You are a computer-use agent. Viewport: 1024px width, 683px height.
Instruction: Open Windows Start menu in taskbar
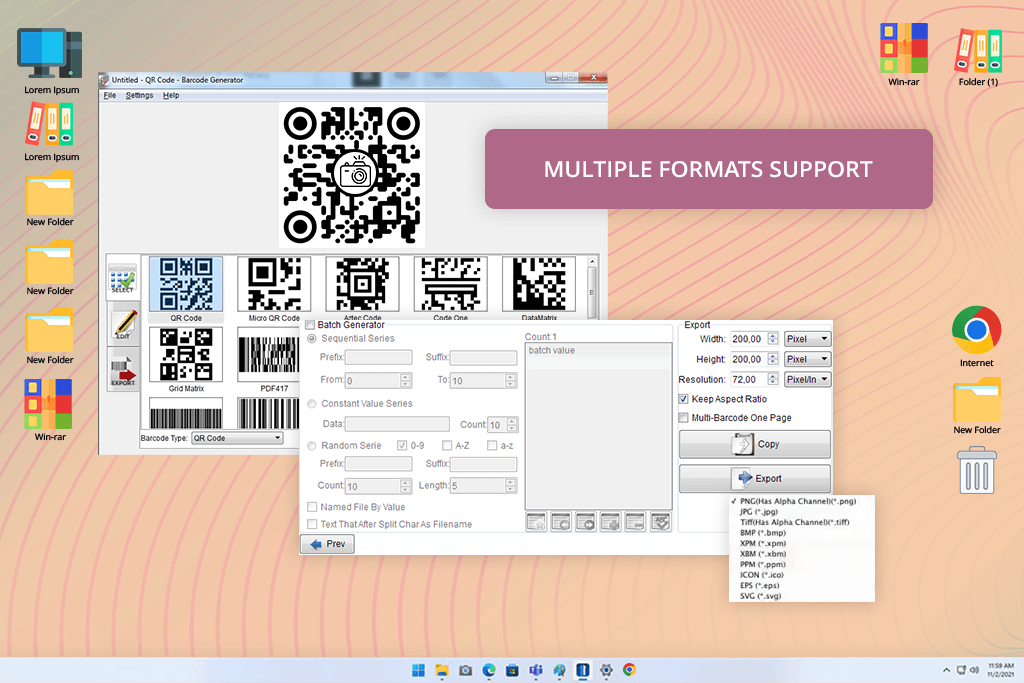point(419,670)
